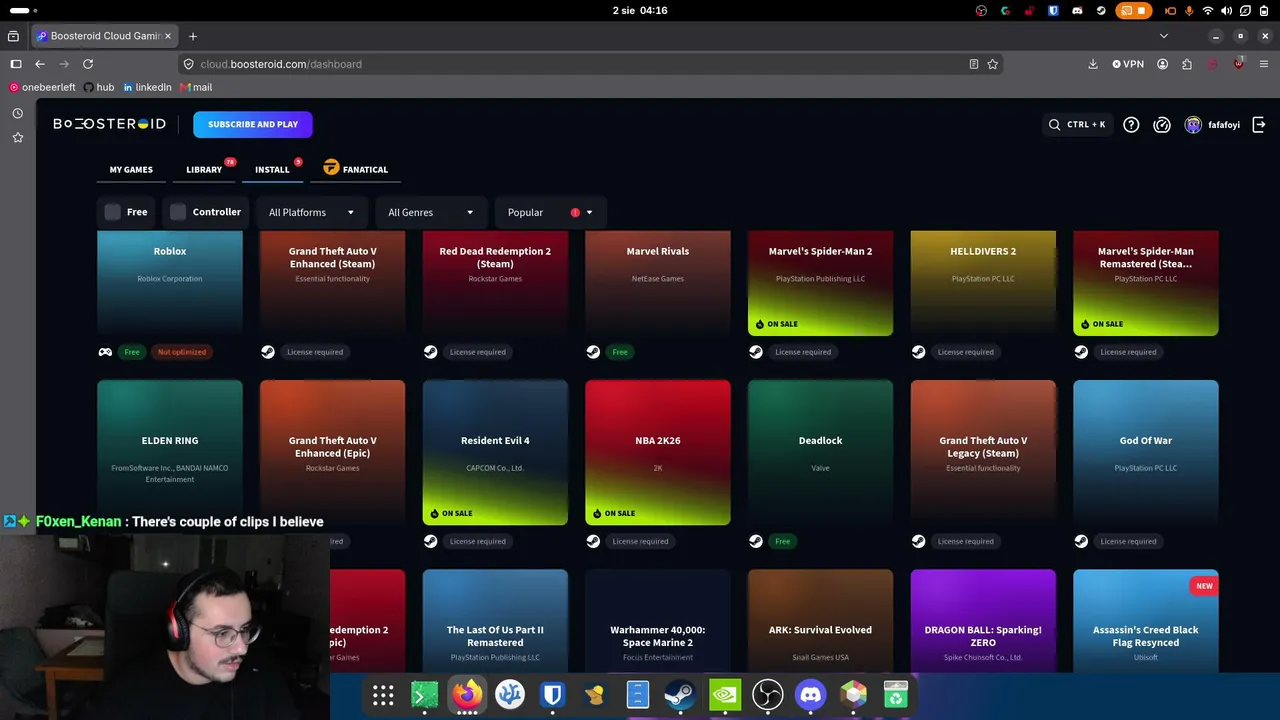Open reader view icon in address bar
Viewport: 1280px width, 720px height.
click(x=973, y=64)
